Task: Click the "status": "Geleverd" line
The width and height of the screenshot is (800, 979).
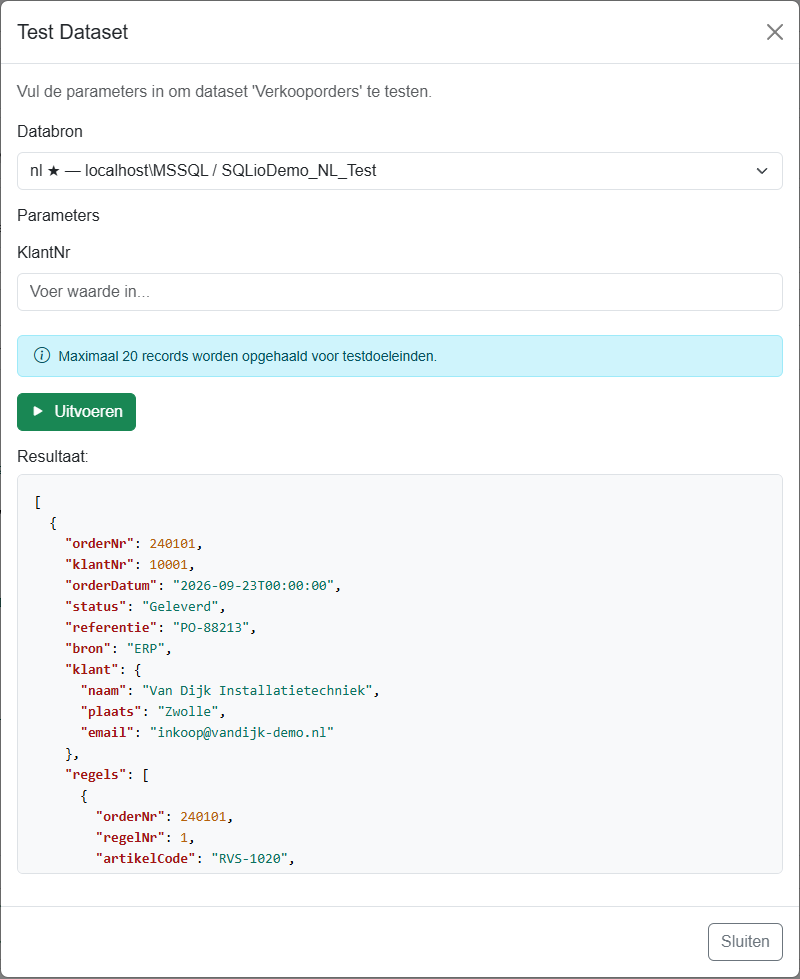Action: 145,606
